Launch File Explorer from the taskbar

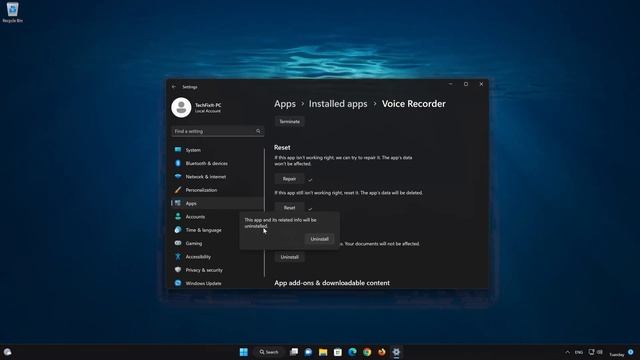point(323,352)
